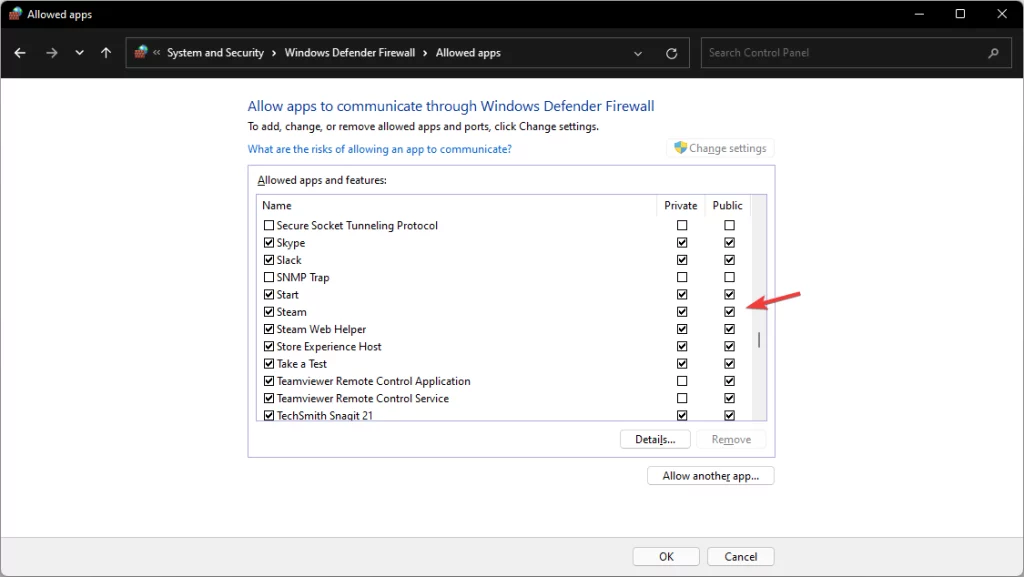Open the risks of allowing apps link
The height and width of the screenshot is (577, 1024).
point(380,148)
